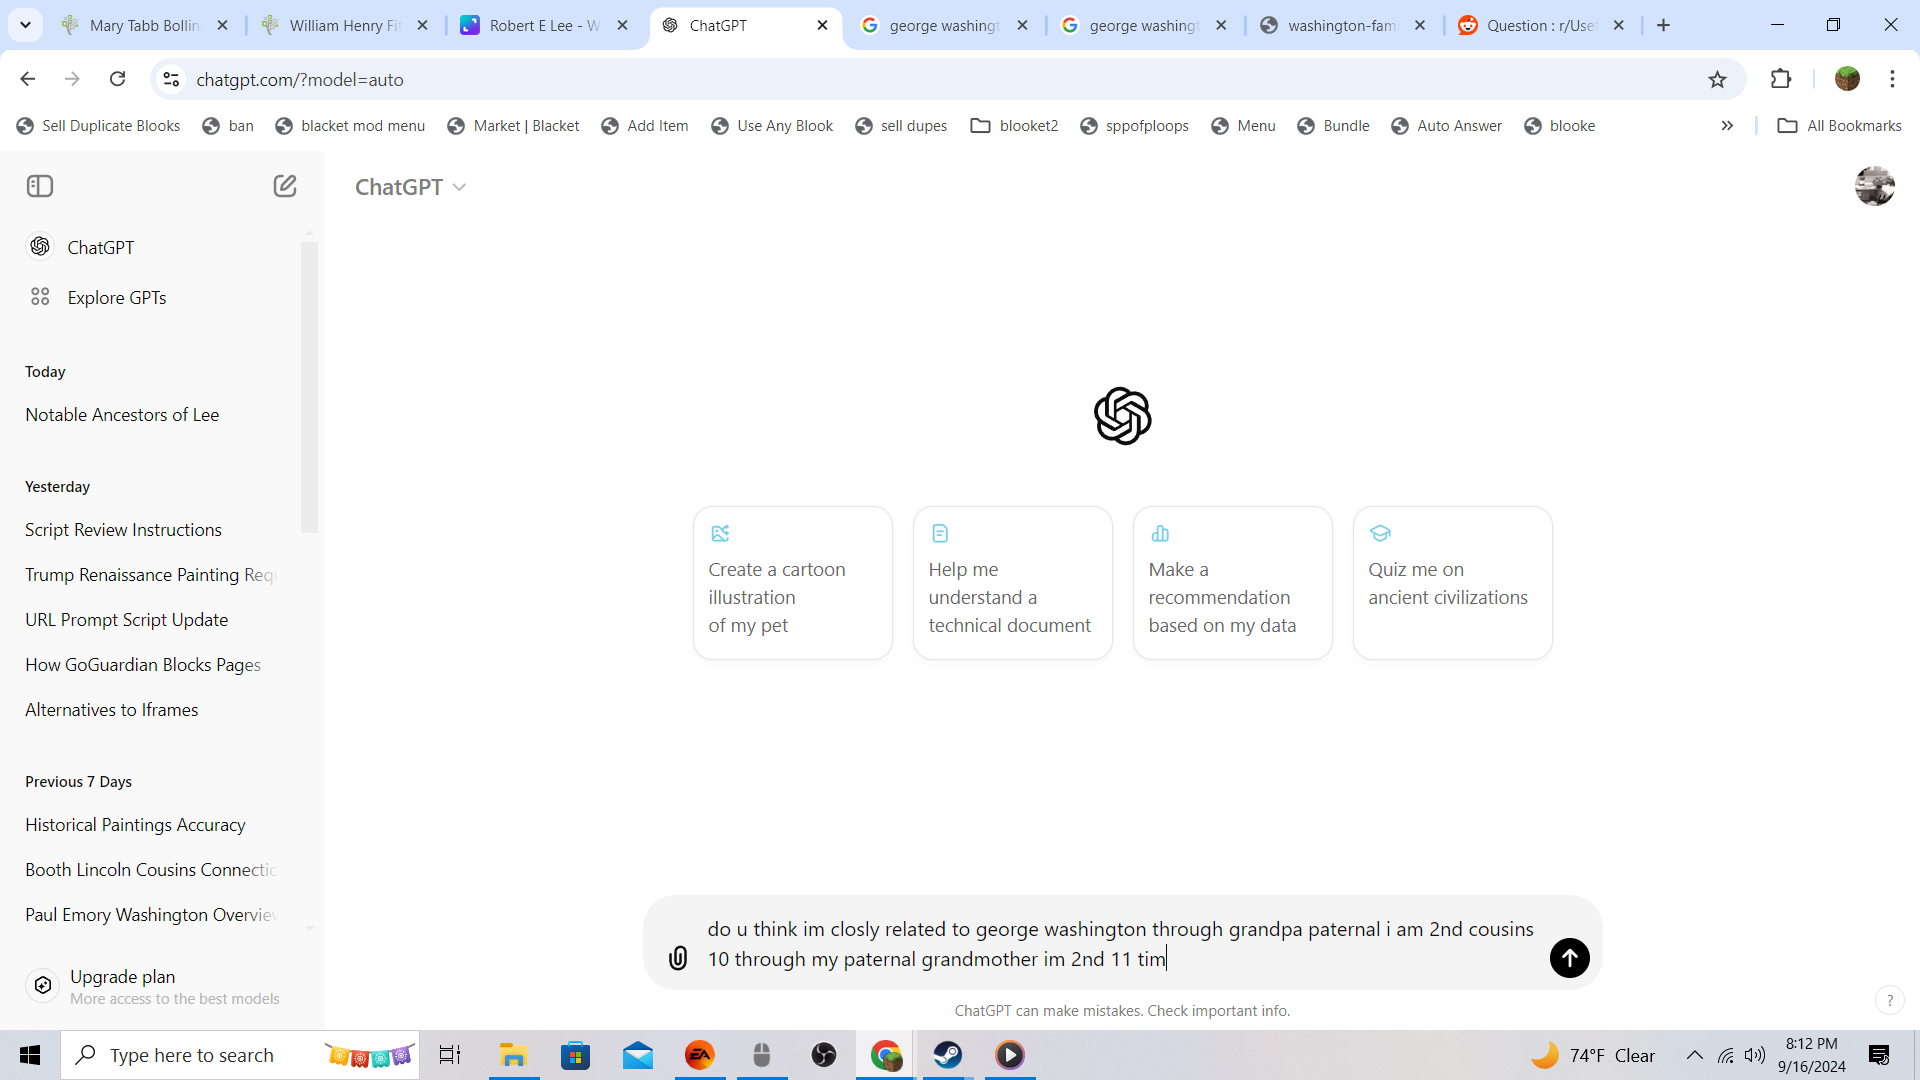Go back to the previous page

tap(28, 79)
